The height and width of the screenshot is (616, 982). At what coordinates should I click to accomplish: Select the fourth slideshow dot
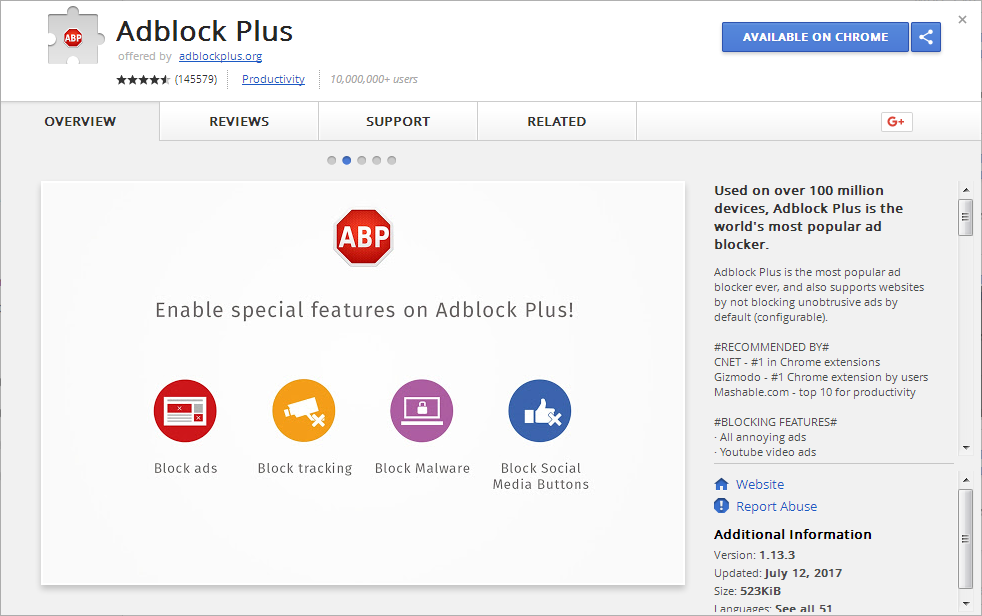pyautogui.click(x=376, y=160)
